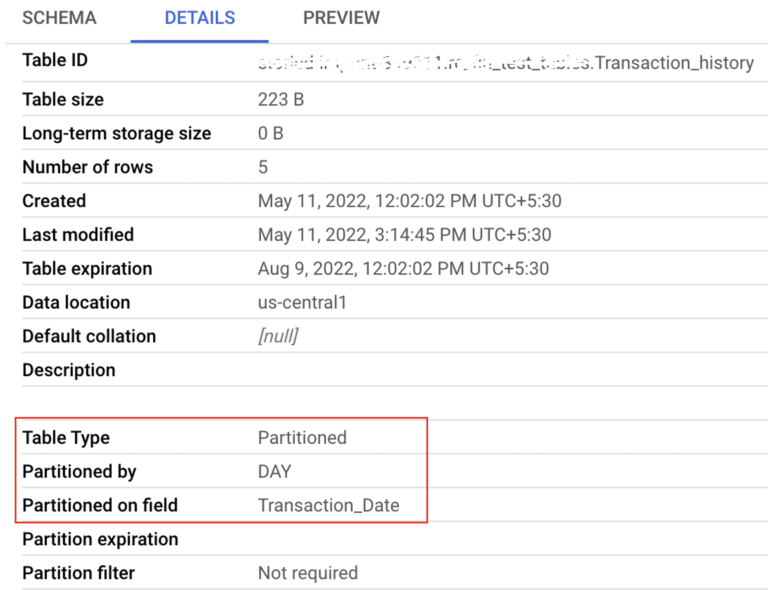Screen dimensions: 768x590
Task: Click the Description label
Action: point(69,370)
